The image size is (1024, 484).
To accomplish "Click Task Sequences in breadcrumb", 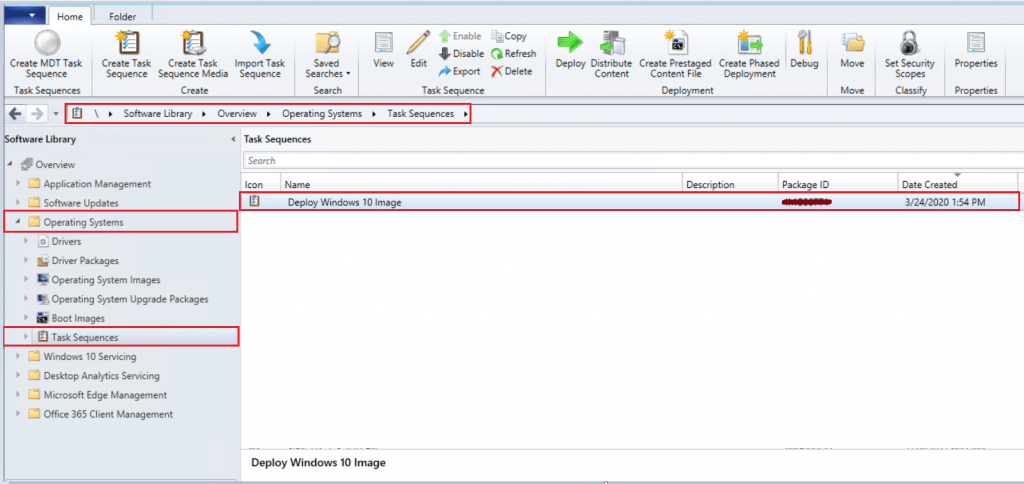I will (x=421, y=114).
